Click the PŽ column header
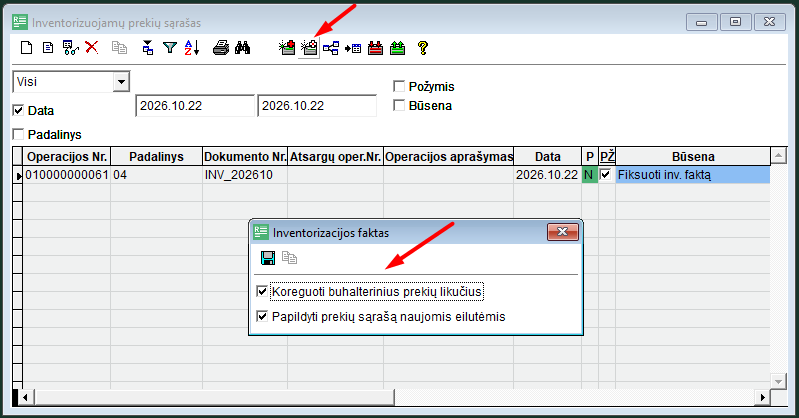Screen dimensions: 799x418 [x=607, y=156]
